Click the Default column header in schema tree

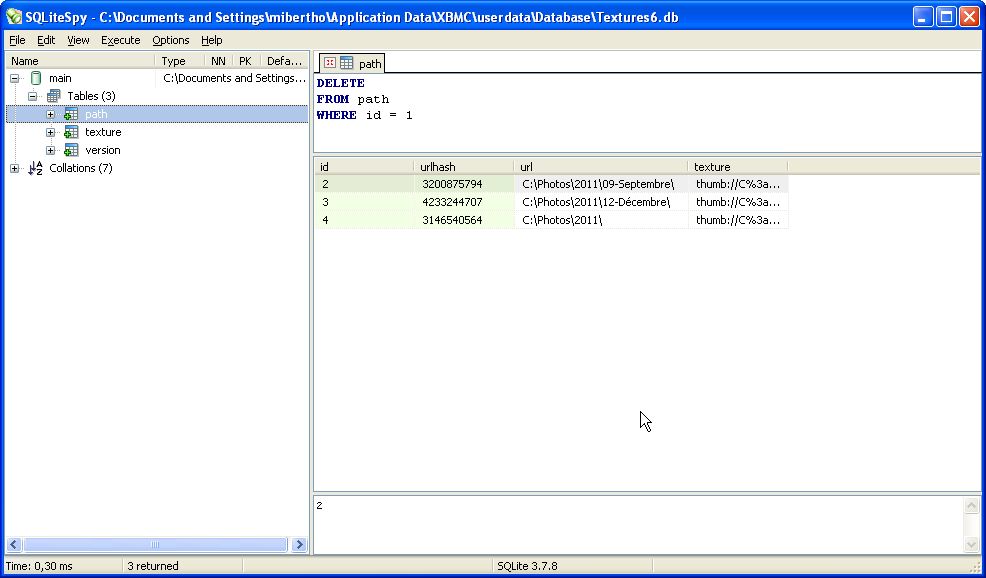pyautogui.click(x=284, y=61)
